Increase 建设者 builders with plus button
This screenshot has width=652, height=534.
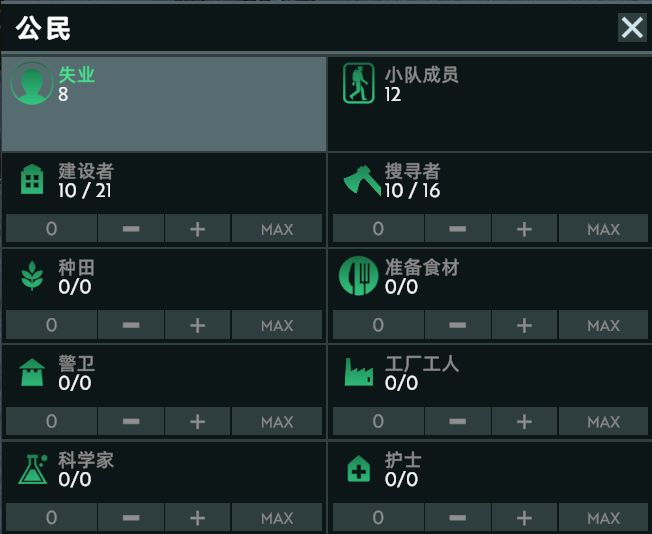point(197,229)
